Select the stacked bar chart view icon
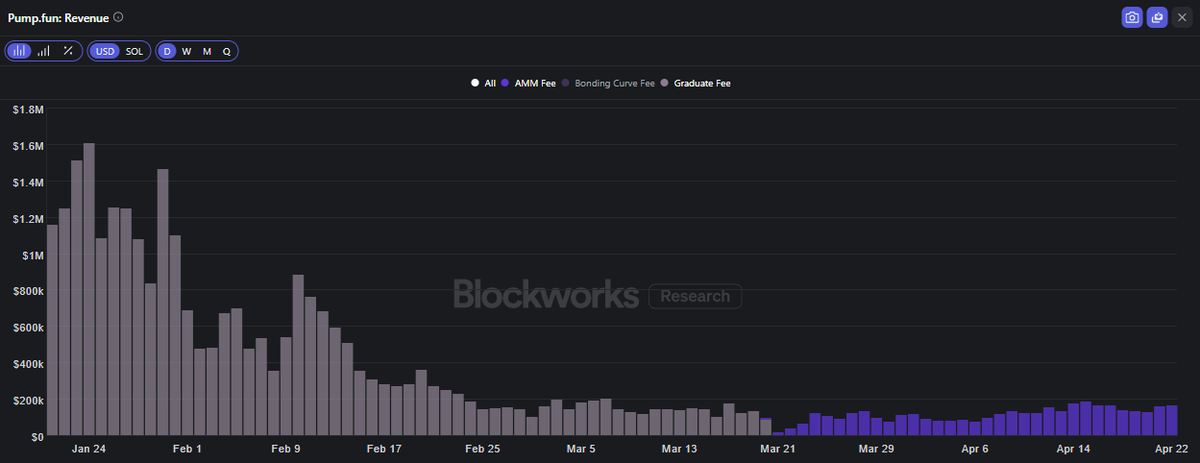 point(20,51)
